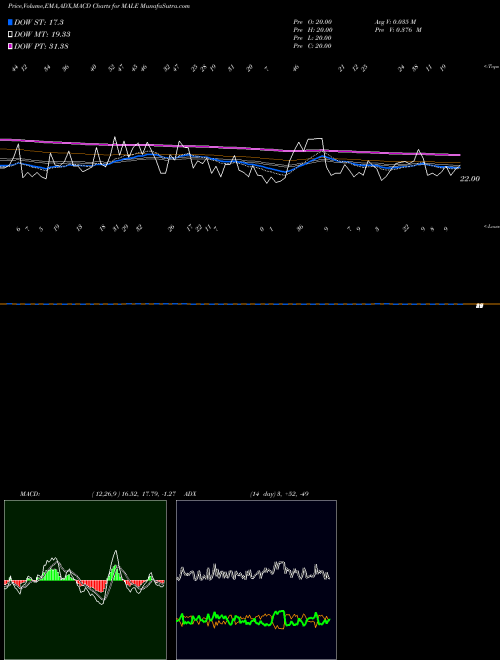500x660 pixels.
Task: Click the MACD '(12,26,9) 16.52, 17.79, -1.27' values
Action: (x=133, y=494)
